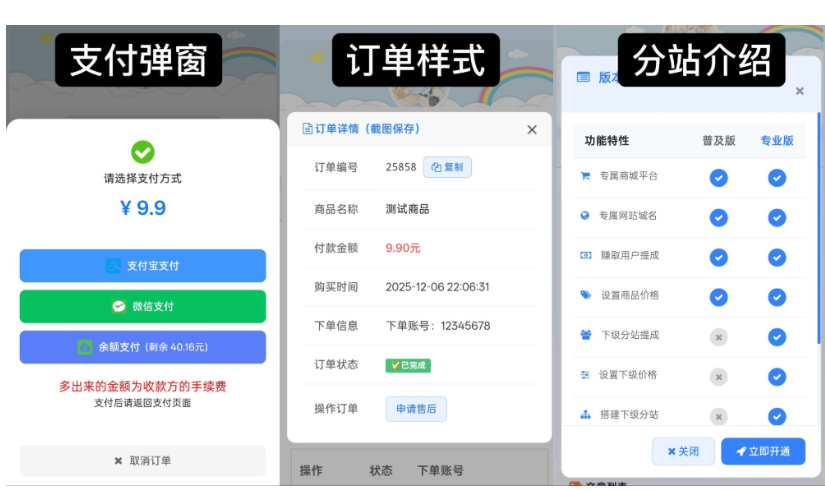Click green success checkmark in payment popup
This screenshot has width=825, height=490.
143,152
